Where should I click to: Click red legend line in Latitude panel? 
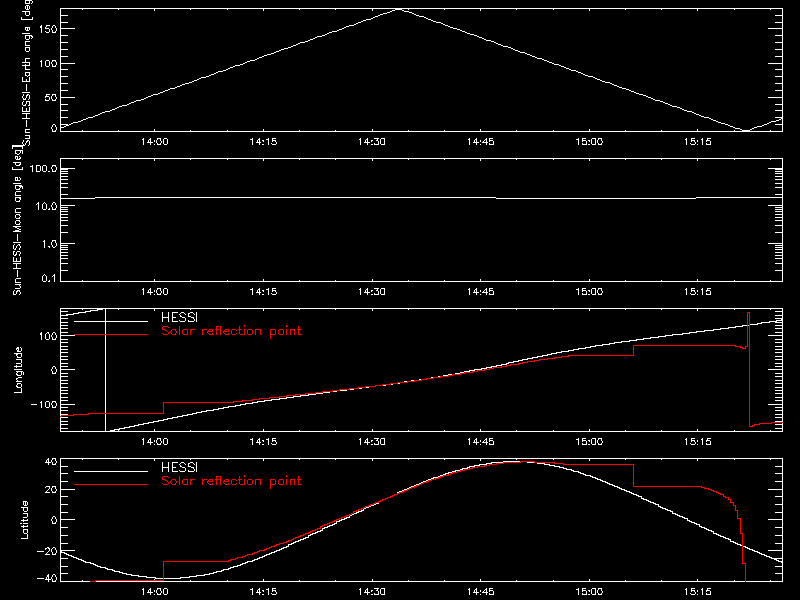(111, 485)
